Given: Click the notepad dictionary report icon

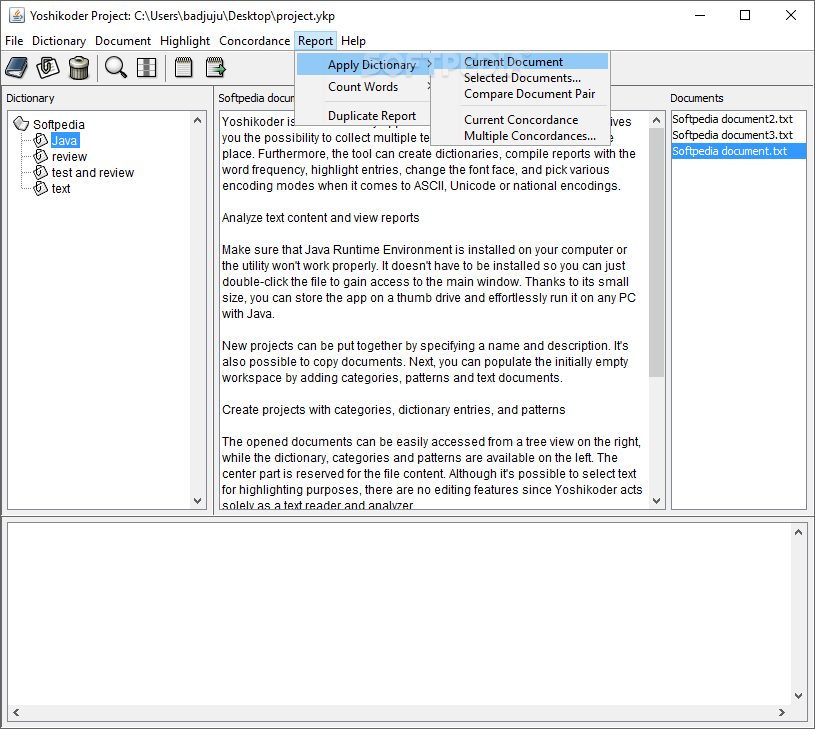Looking at the screenshot, I should coord(183,68).
